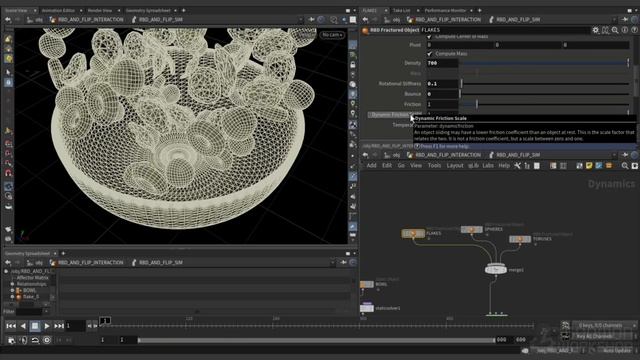Switch to Render View tab
640x360 pixels.
100,10
